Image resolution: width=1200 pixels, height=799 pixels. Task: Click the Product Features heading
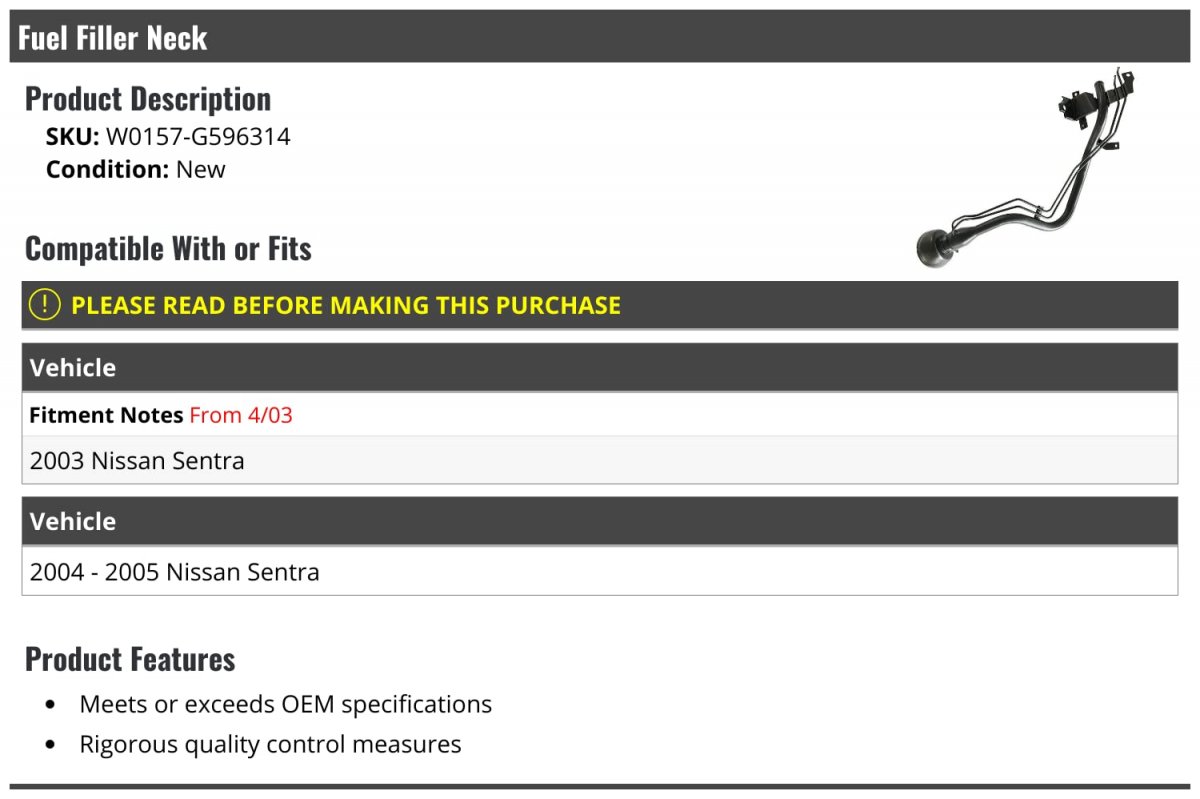coord(130,660)
